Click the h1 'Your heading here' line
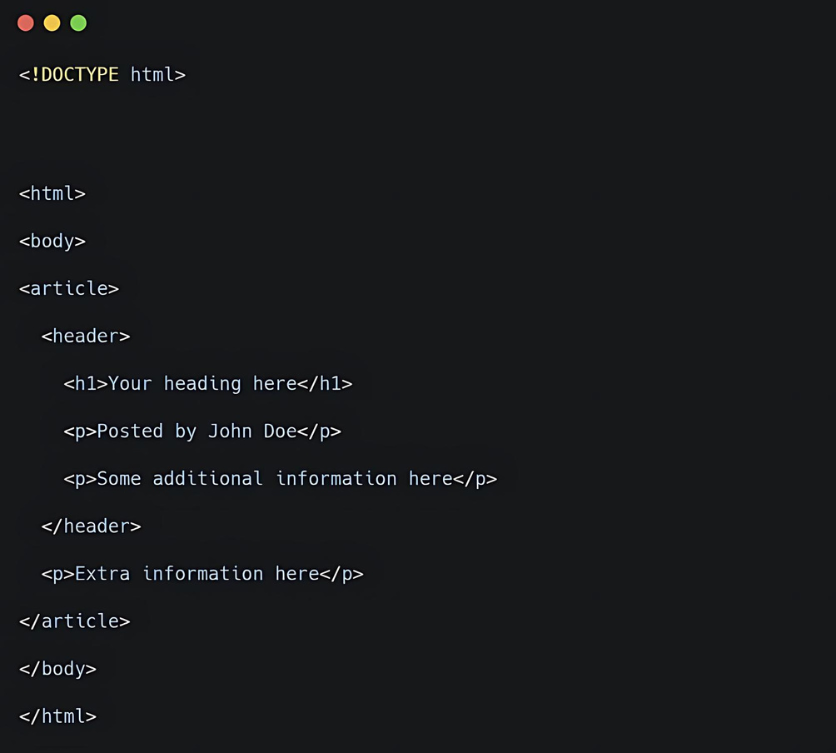 click(x=208, y=384)
